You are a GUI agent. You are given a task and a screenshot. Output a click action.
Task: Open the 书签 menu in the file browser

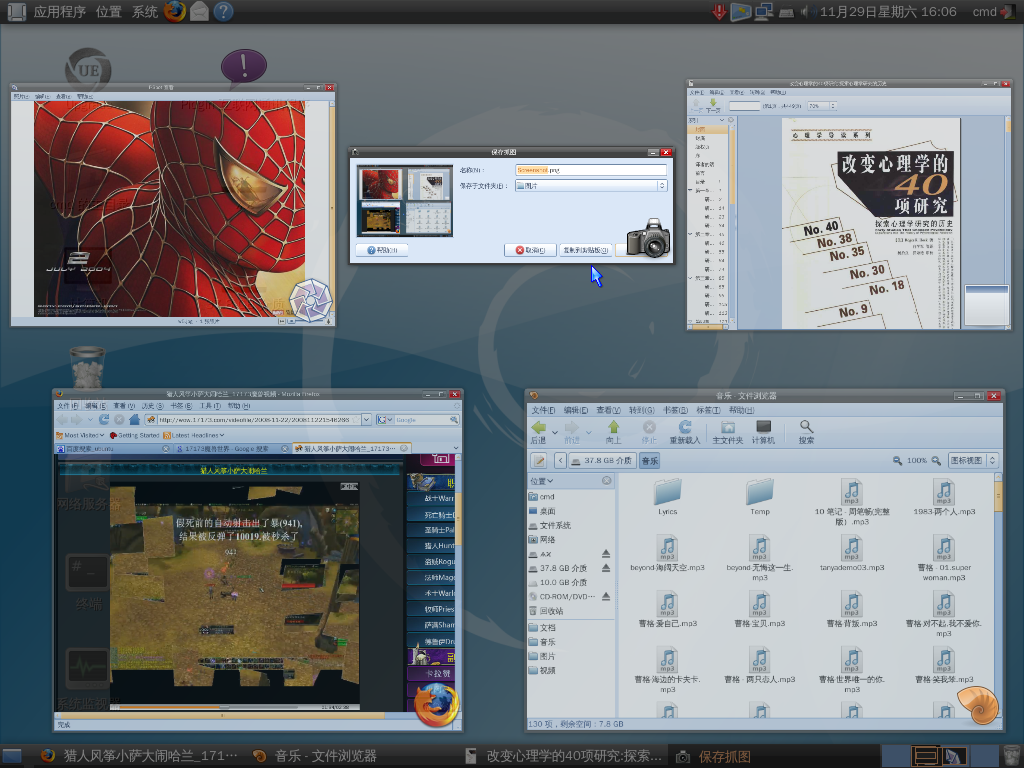pyautogui.click(x=675, y=410)
